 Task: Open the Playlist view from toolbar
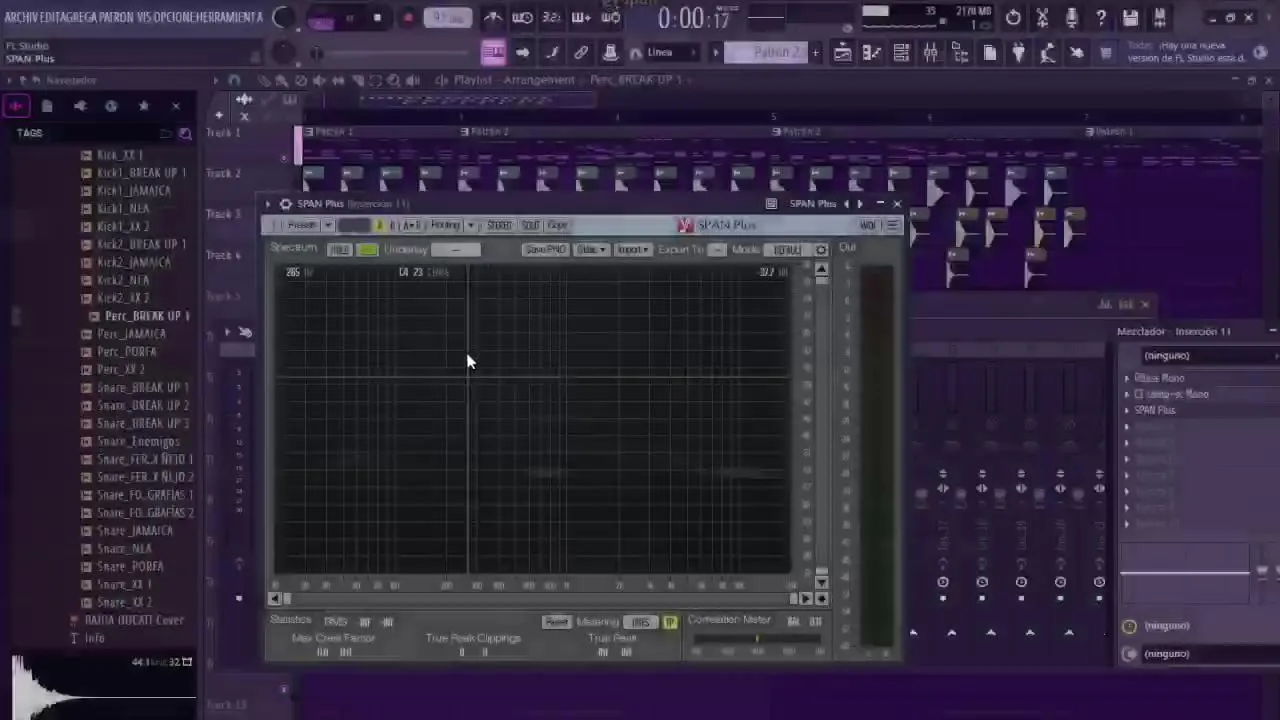pos(843,53)
